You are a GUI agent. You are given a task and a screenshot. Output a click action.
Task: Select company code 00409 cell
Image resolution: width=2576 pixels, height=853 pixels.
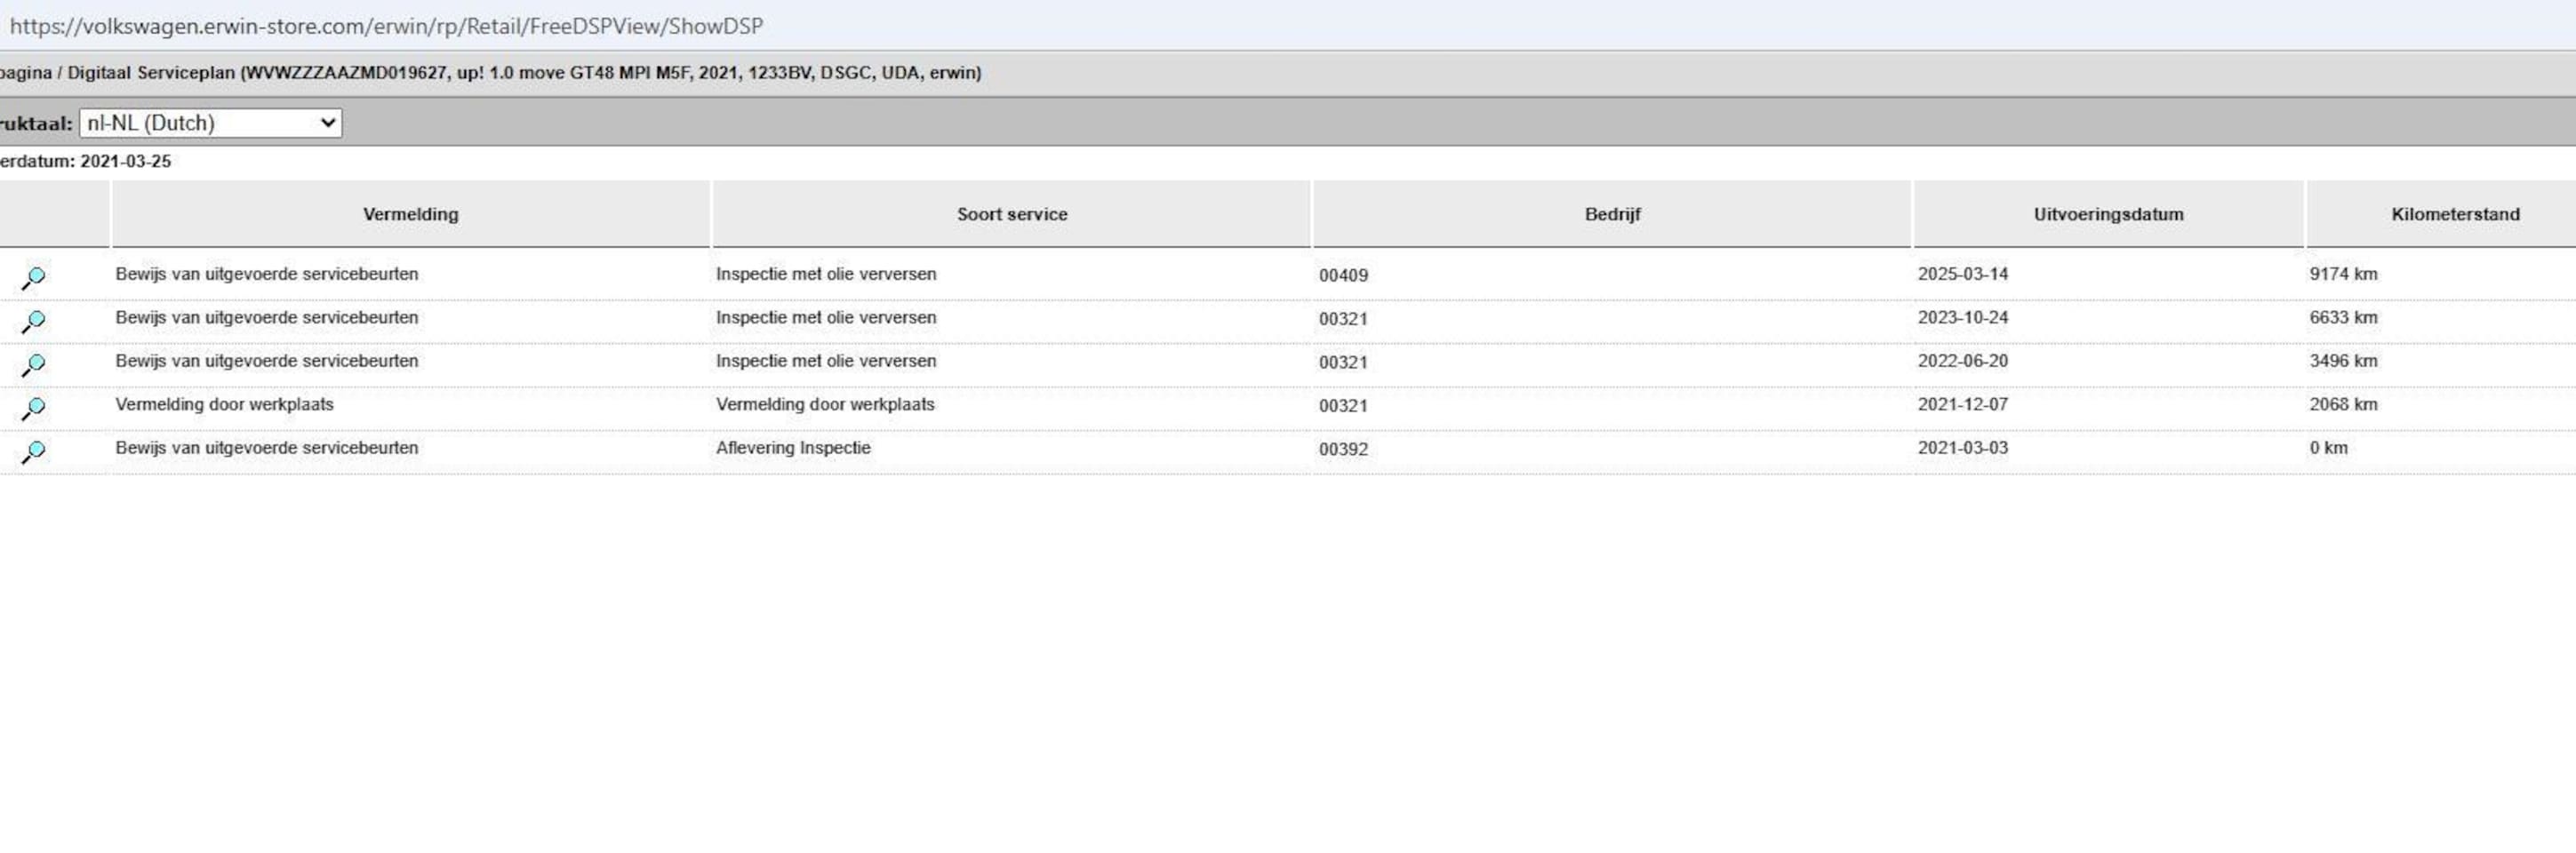(x=1342, y=275)
